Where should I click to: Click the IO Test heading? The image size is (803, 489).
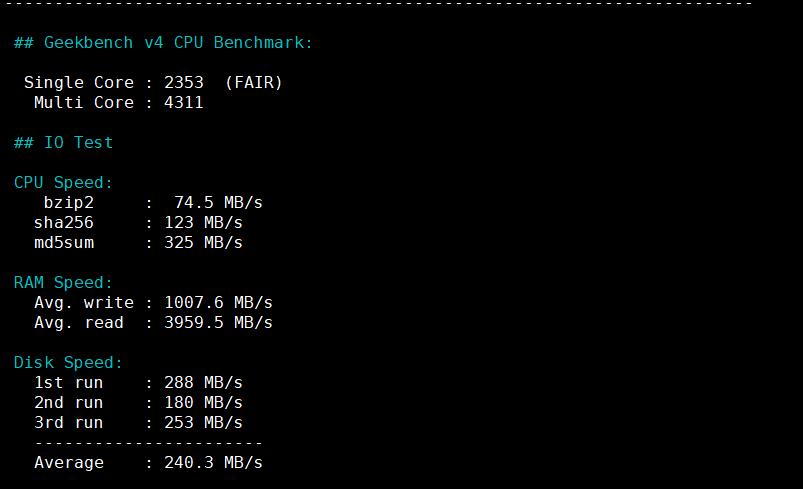pyautogui.click(x=63, y=143)
